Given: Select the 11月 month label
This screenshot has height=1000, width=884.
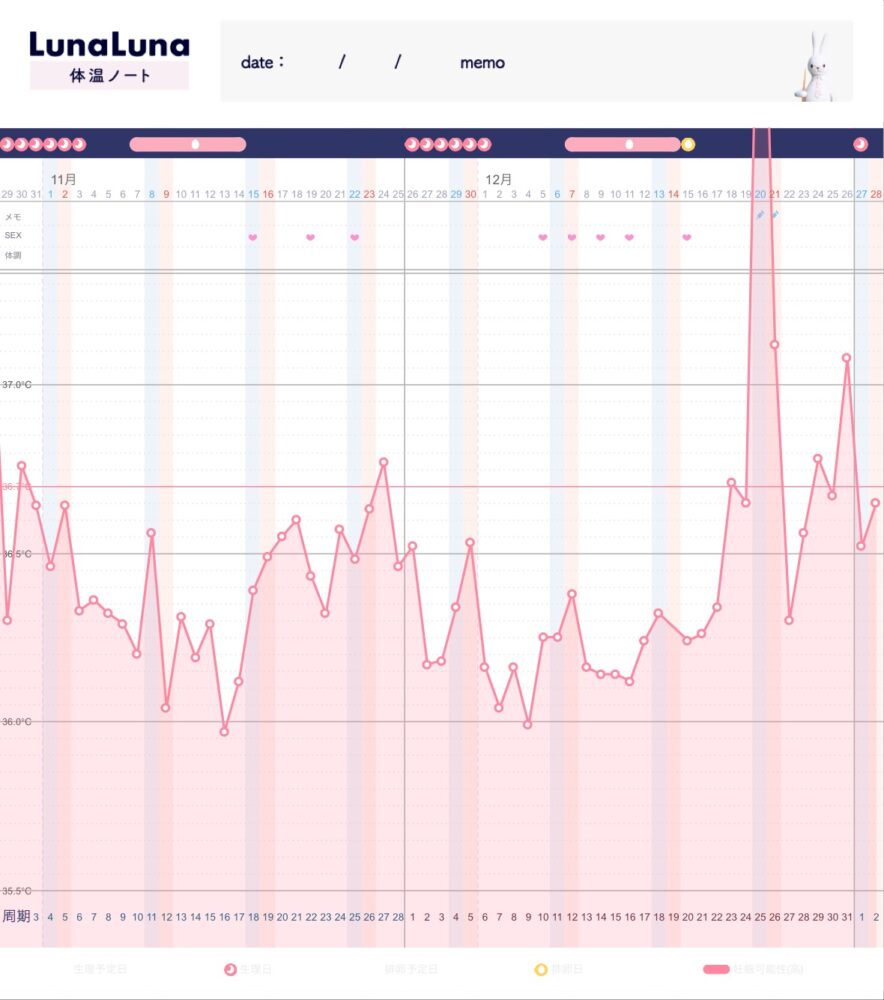Looking at the screenshot, I should (64, 179).
